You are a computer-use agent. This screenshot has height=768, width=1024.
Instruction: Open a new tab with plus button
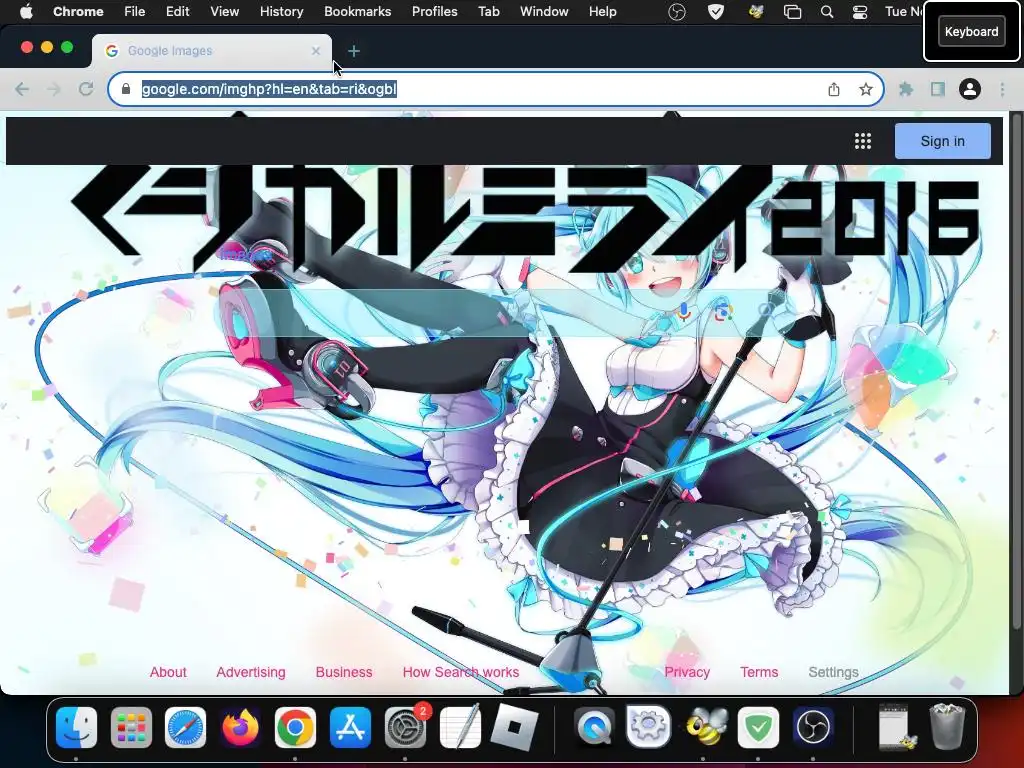click(x=353, y=51)
